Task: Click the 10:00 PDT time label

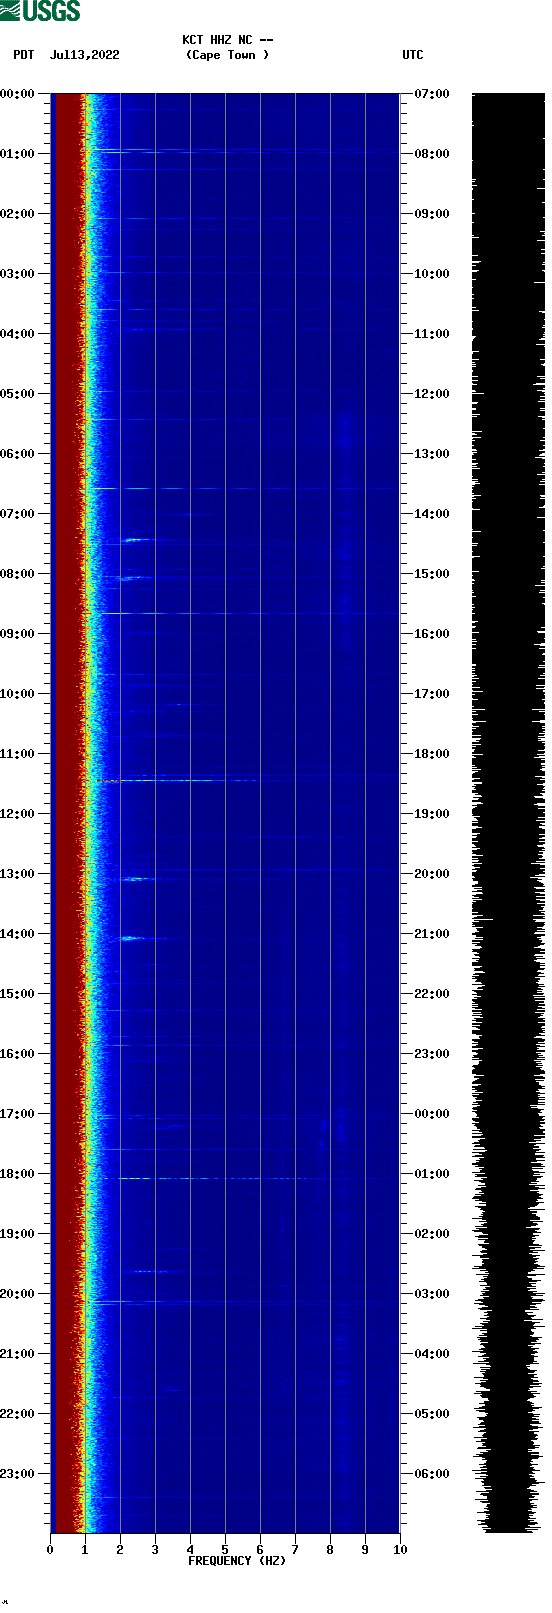Action: (18, 694)
